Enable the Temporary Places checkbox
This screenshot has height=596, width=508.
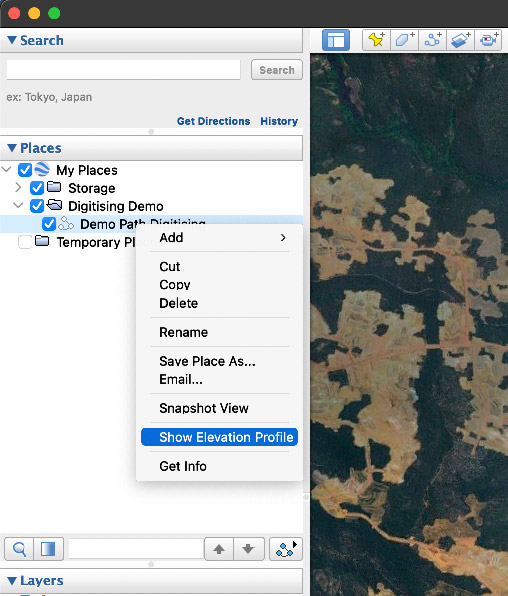(25, 242)
